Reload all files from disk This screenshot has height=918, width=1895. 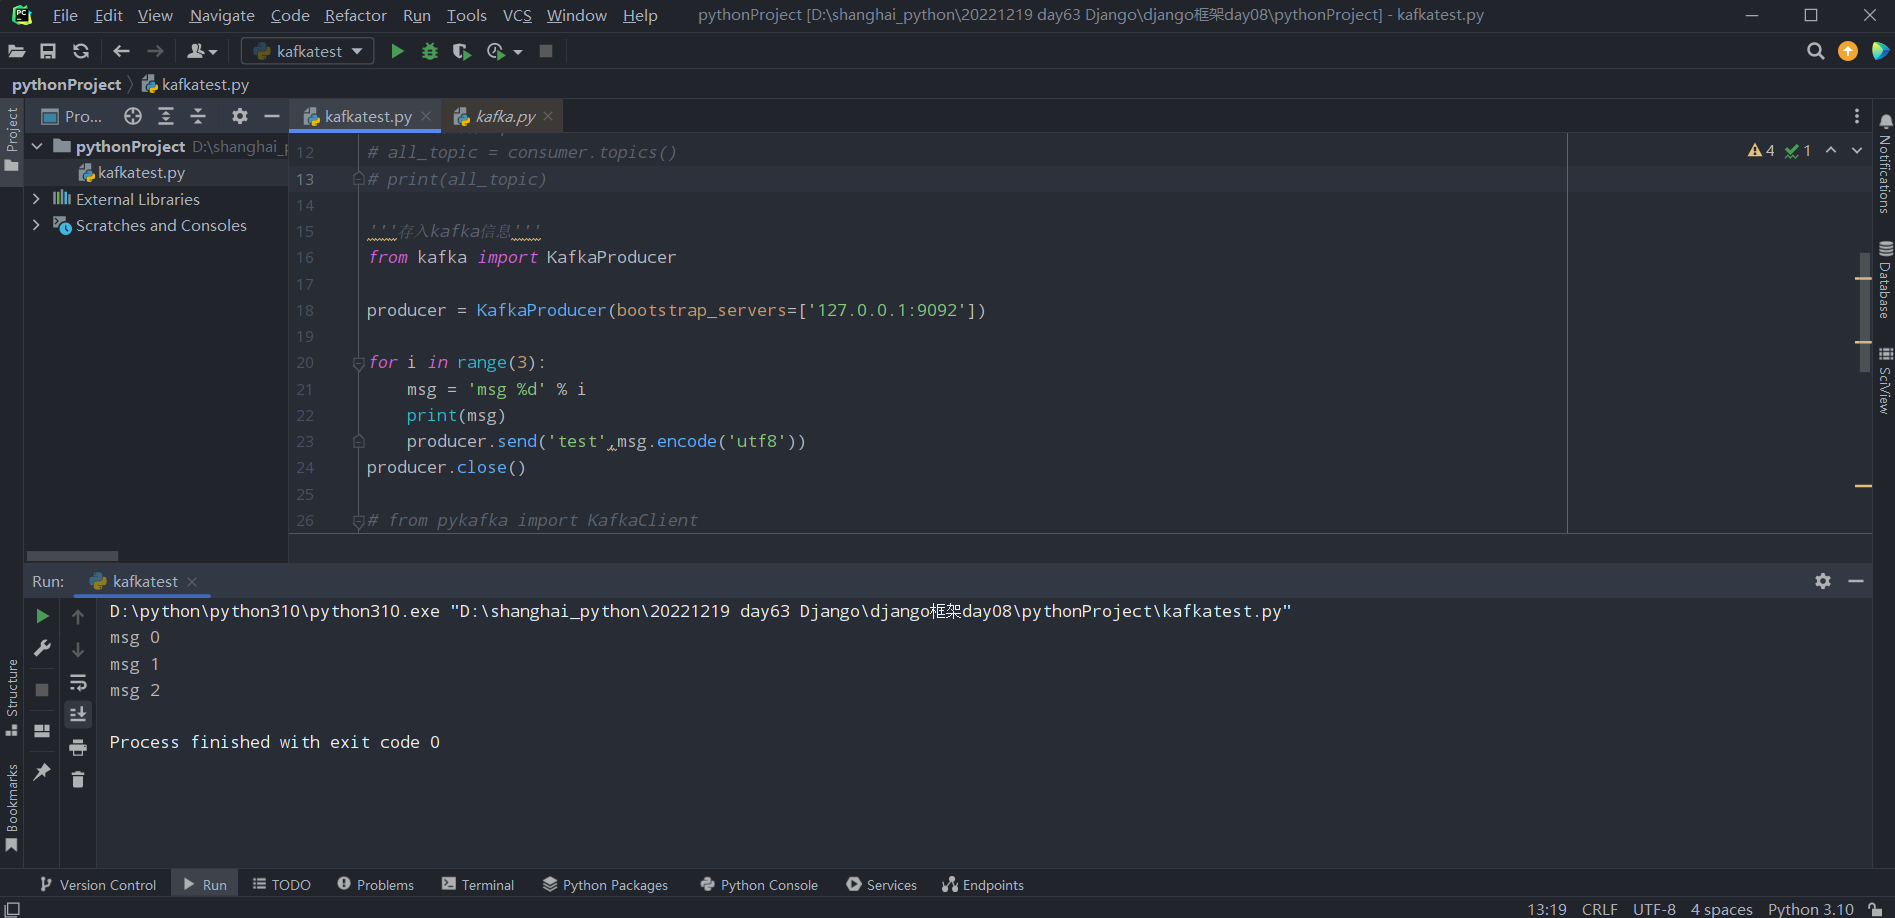click(81, 51)
